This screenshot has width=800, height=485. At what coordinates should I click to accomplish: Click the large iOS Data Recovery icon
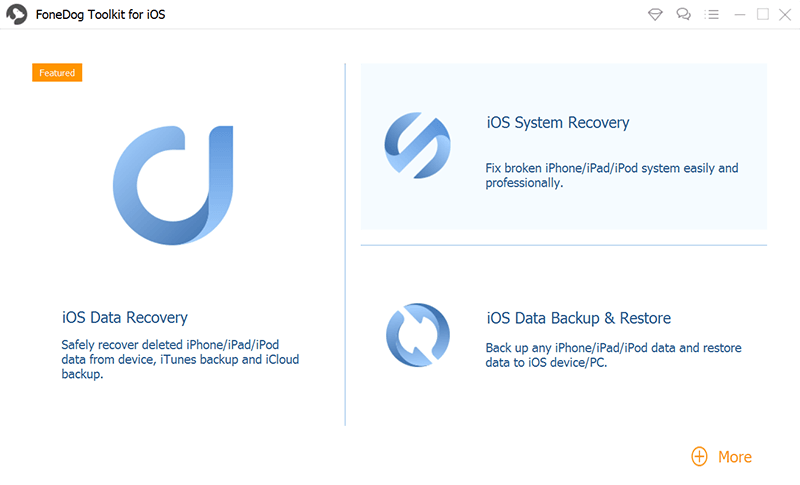173,186
